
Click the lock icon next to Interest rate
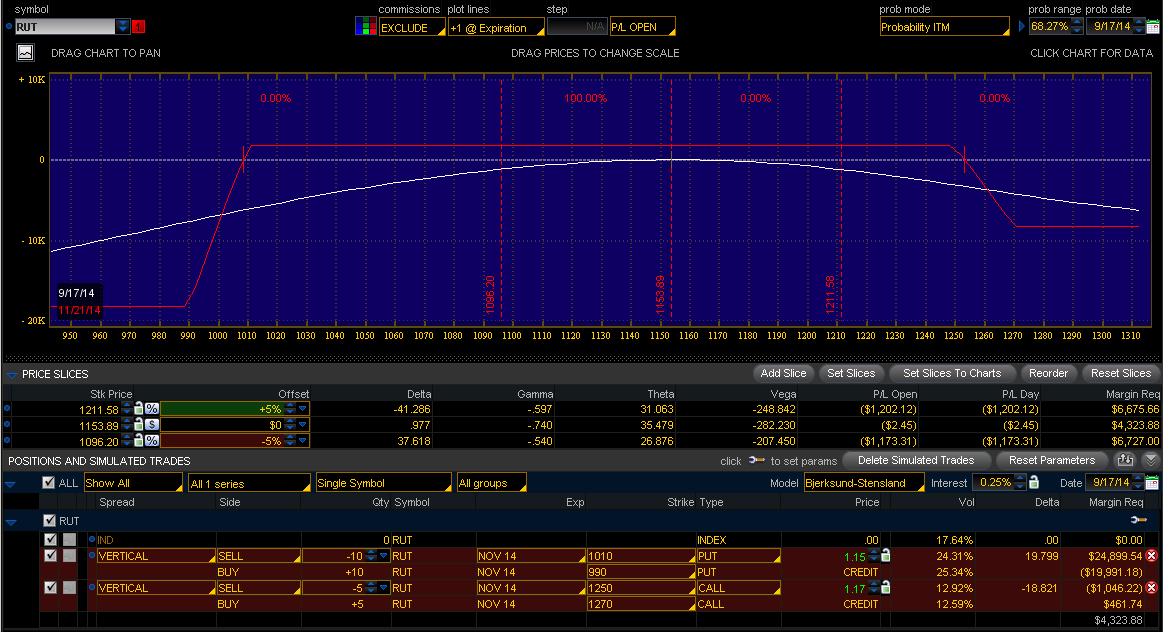pos(1034,482)
